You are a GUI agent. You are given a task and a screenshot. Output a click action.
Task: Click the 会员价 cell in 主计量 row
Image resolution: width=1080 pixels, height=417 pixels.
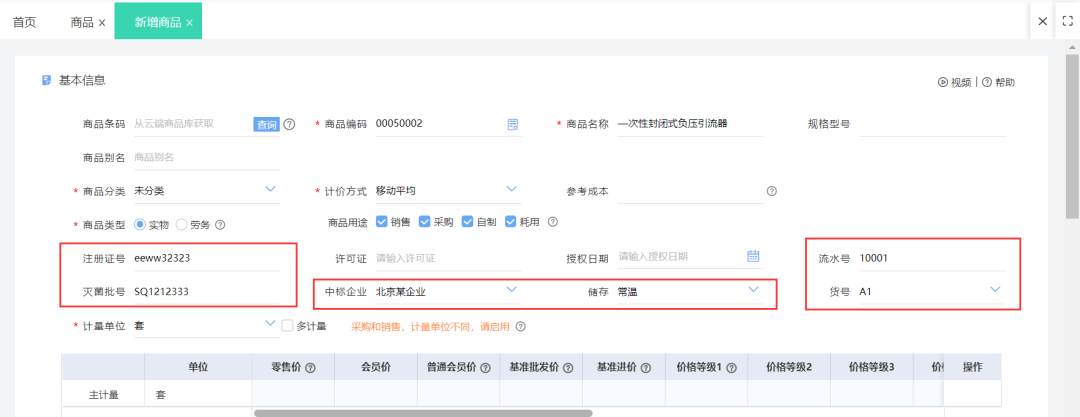point(375,395)
